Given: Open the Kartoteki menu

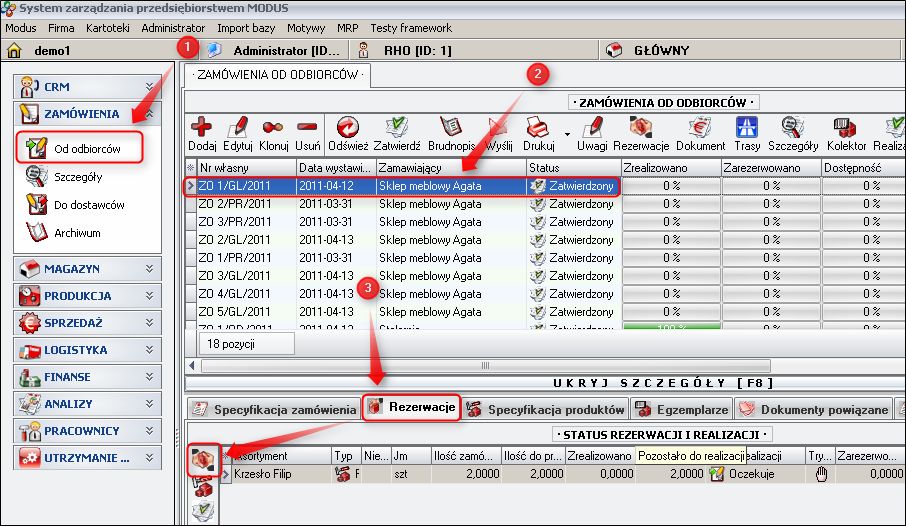Looking at the screenshot, I should point(107,28).
